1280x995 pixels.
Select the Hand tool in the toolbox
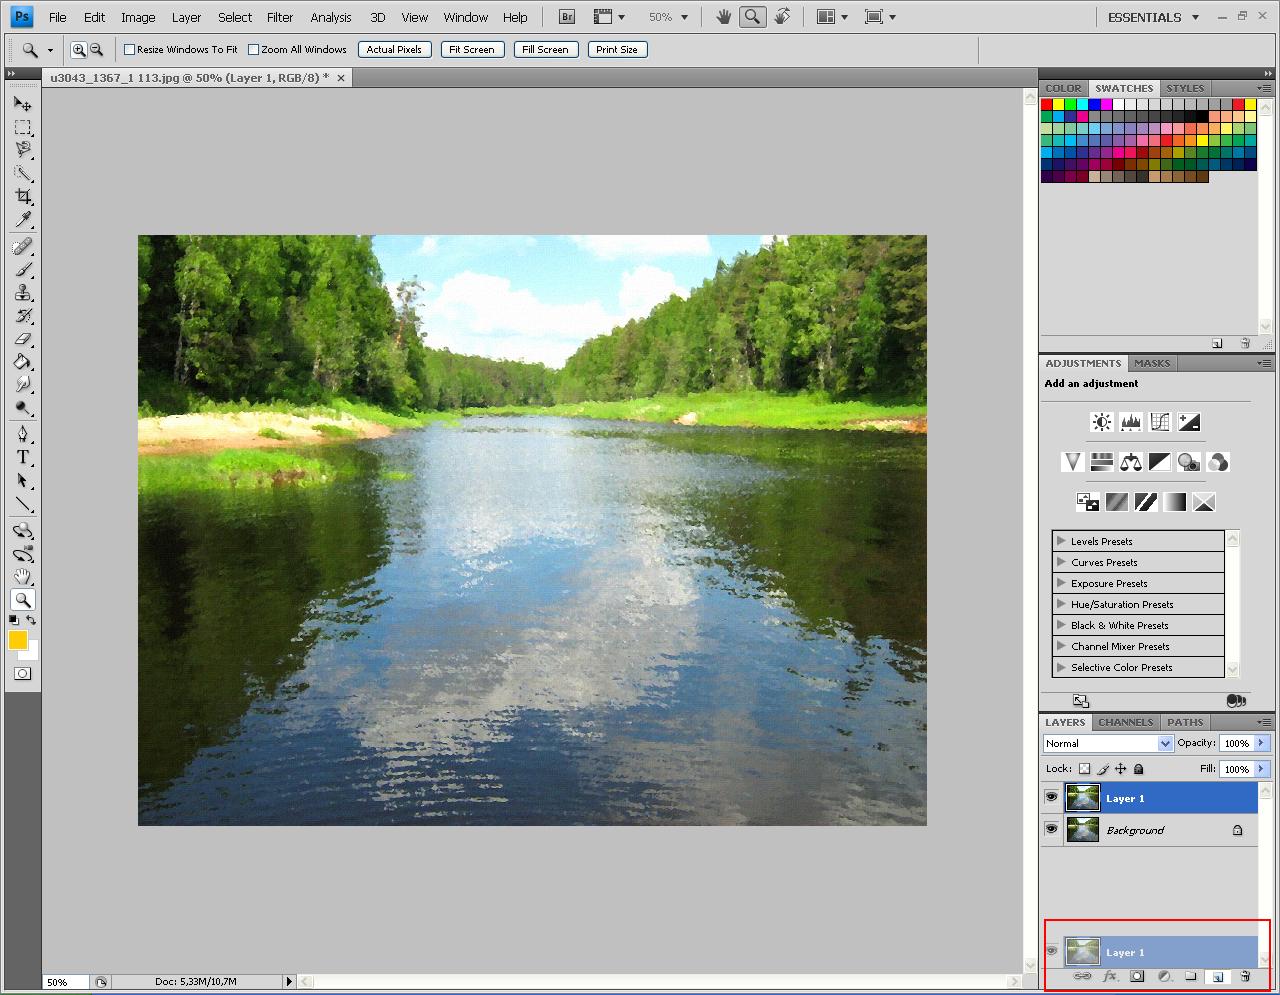23,576
